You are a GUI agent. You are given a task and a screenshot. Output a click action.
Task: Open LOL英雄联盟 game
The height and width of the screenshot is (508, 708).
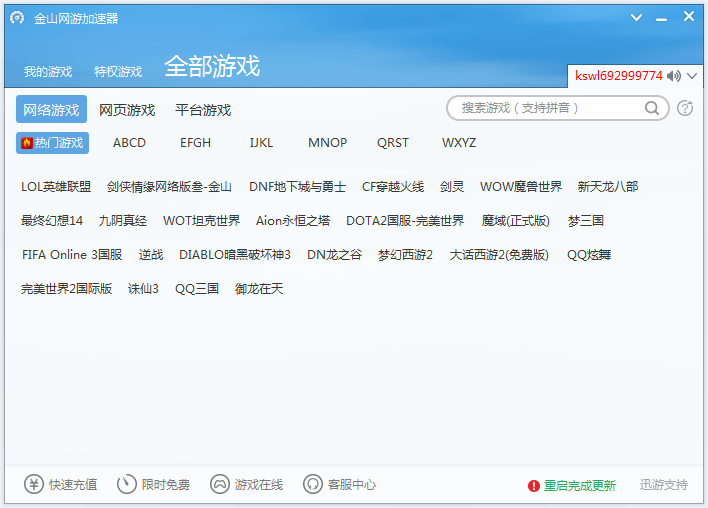[56, 186]
